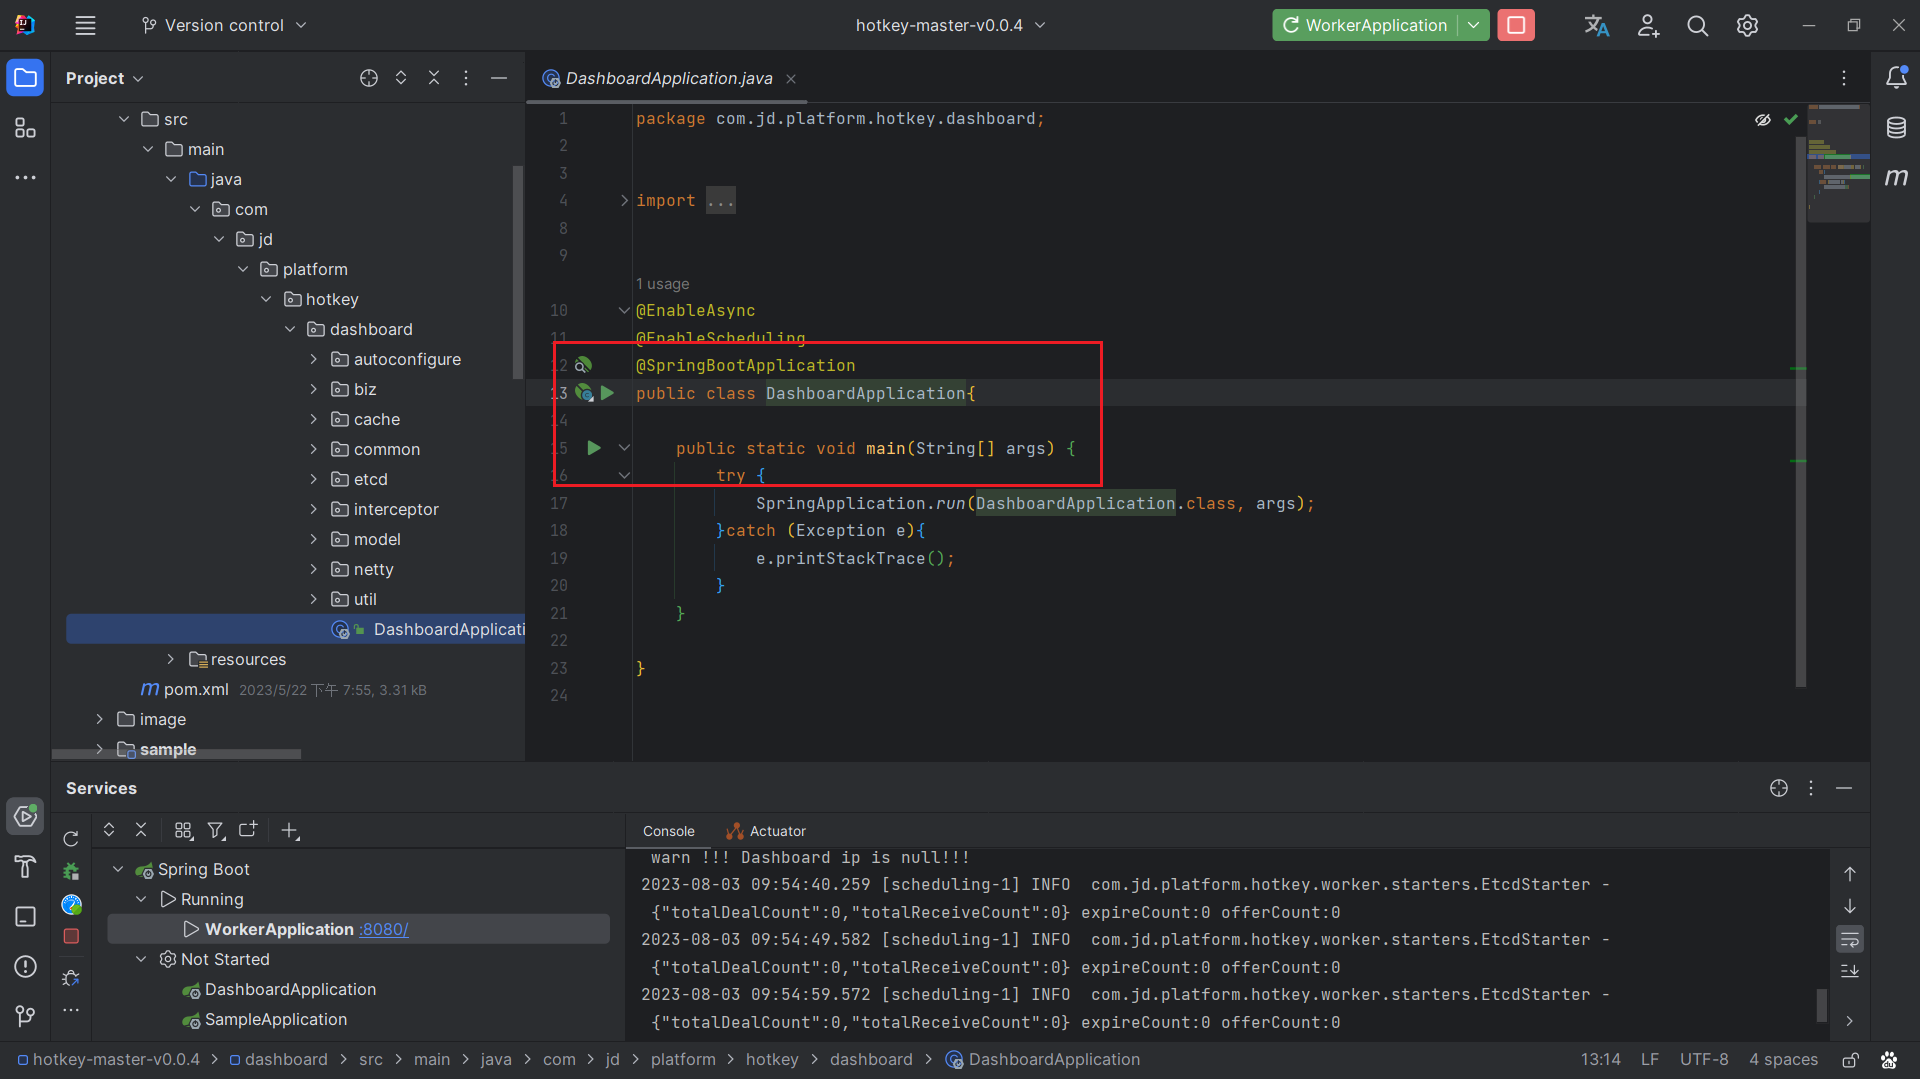Expand all in Project panel

click(x=401, y=78)
